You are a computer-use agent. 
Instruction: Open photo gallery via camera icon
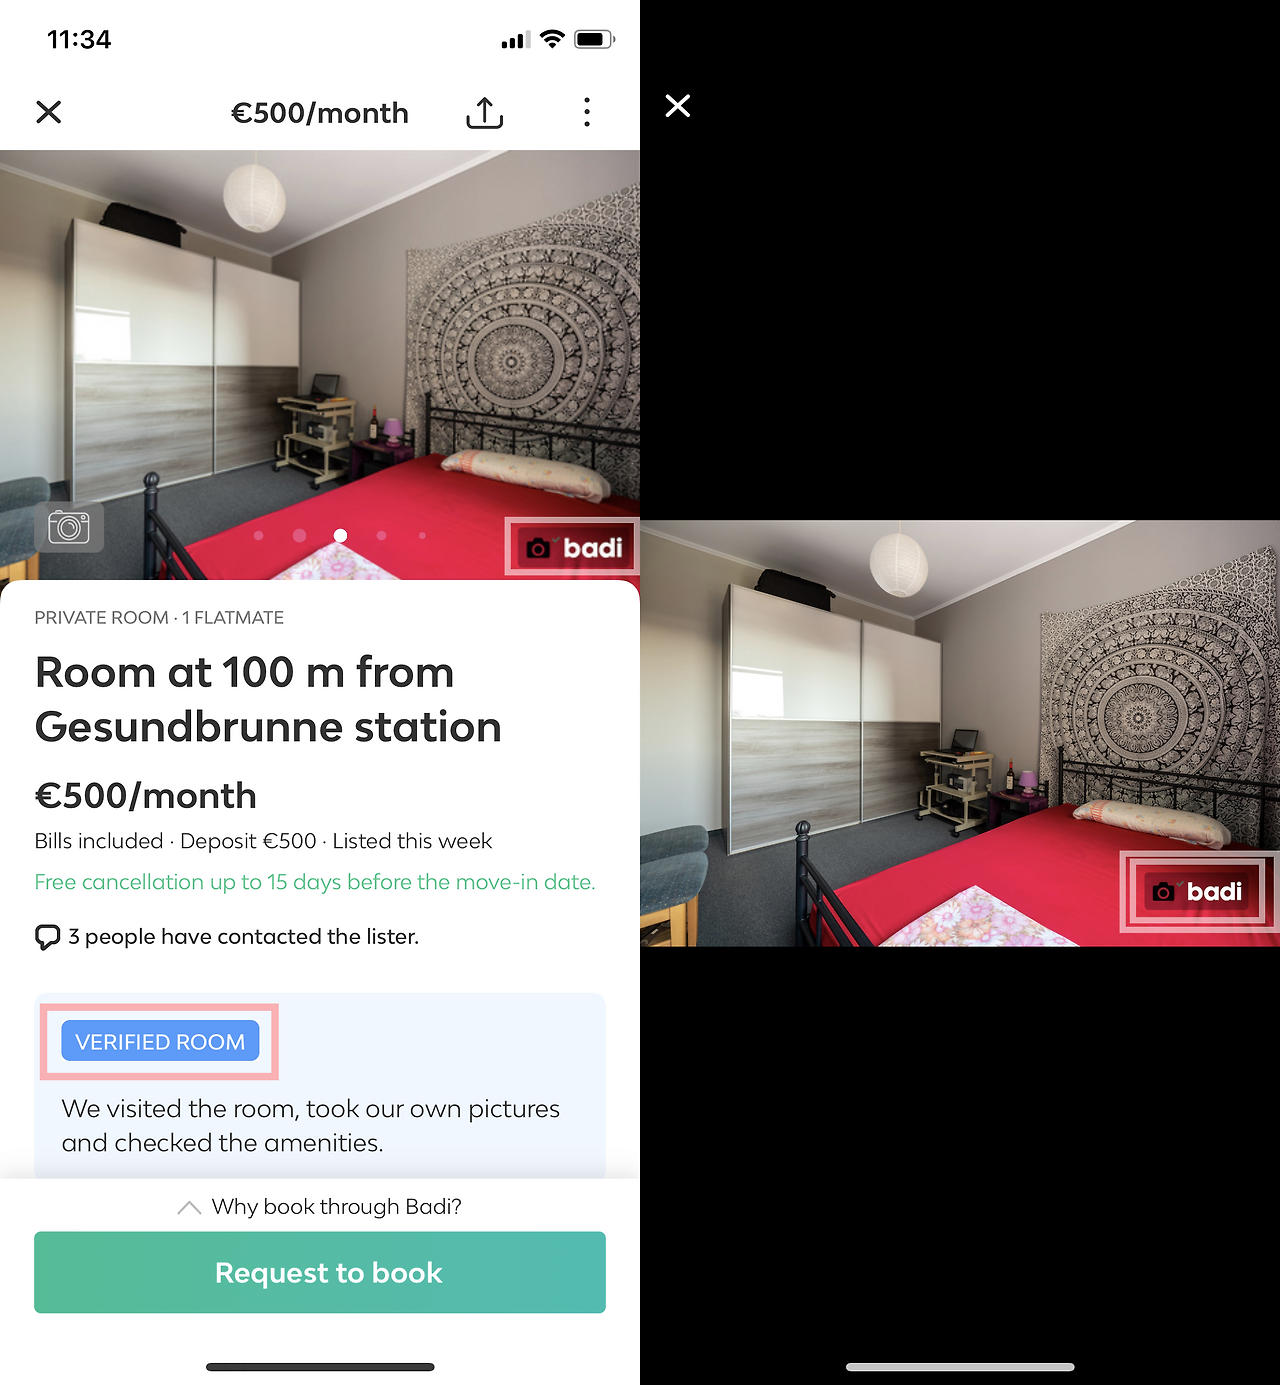(69, 526)
